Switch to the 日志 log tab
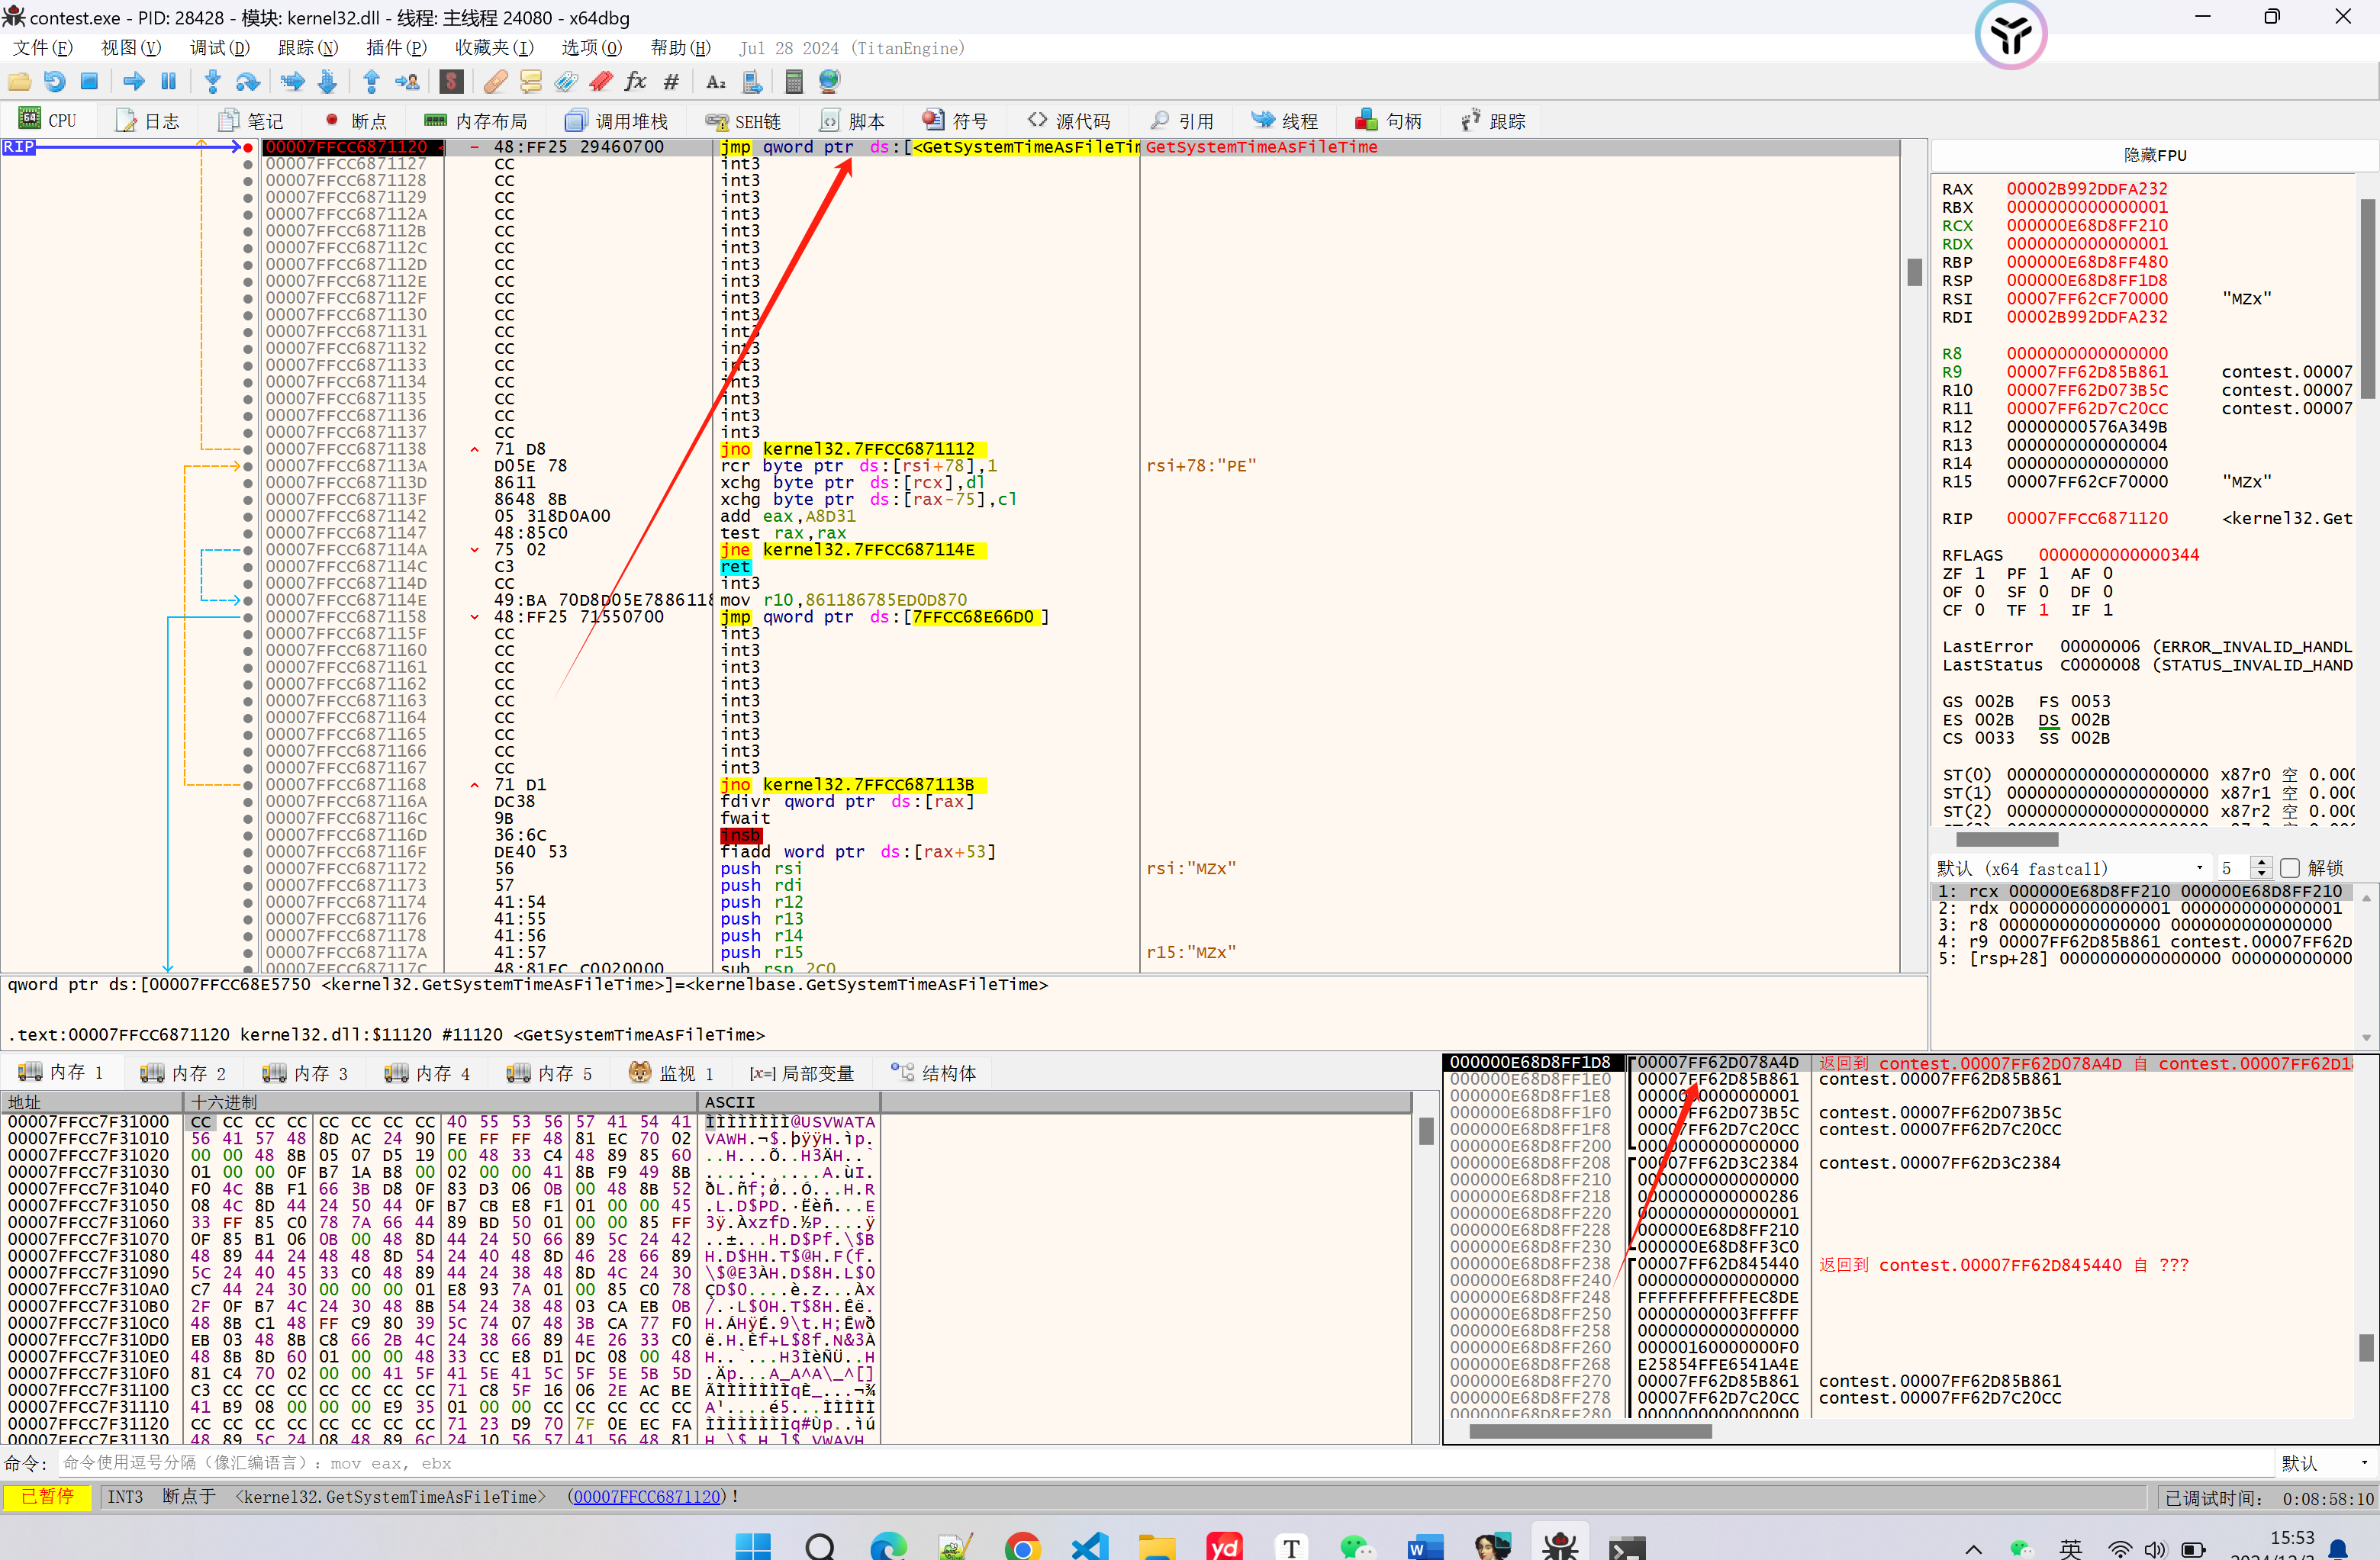2380x1560 pixels. tap(148, 121)
